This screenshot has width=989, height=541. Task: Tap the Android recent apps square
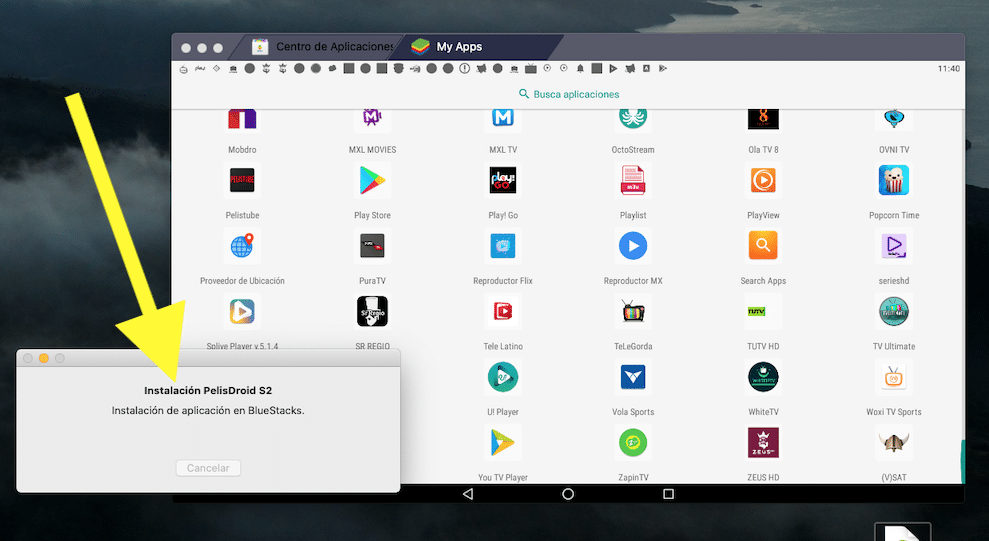tap(669, 494)
